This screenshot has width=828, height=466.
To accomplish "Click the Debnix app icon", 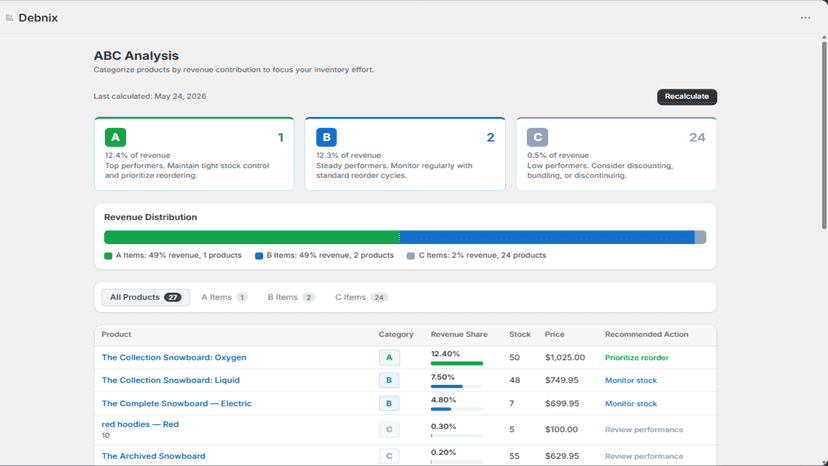I will 9,18.
